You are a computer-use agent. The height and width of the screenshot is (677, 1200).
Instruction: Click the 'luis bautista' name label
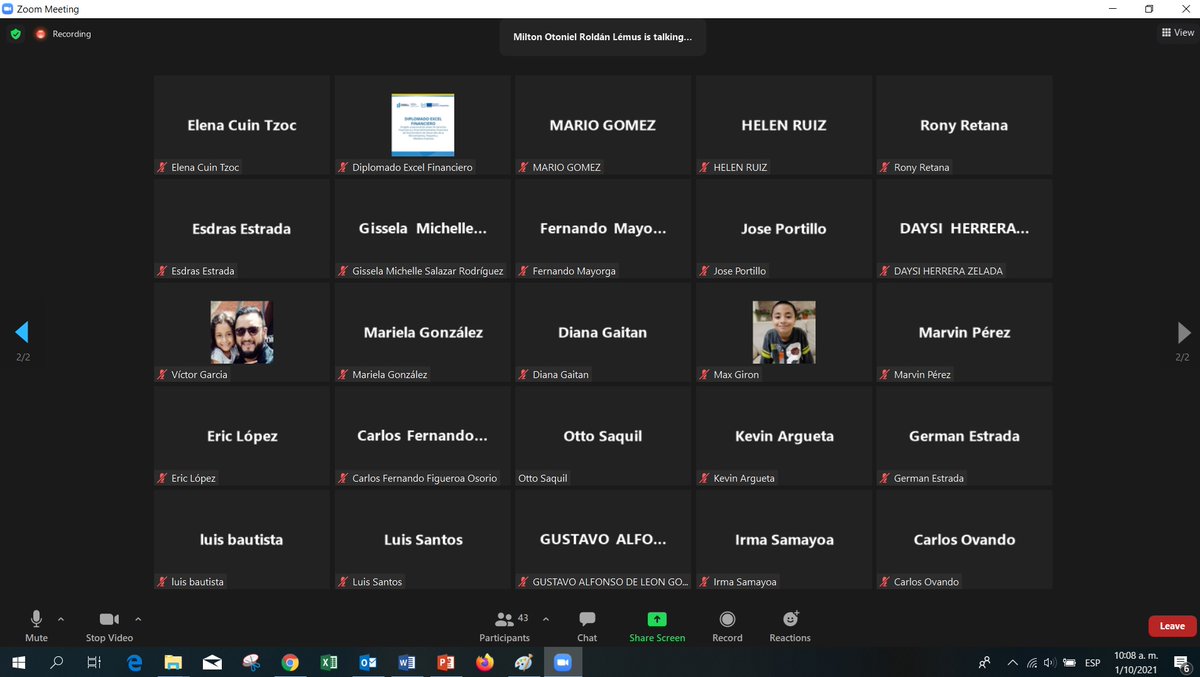coord(198,582)
